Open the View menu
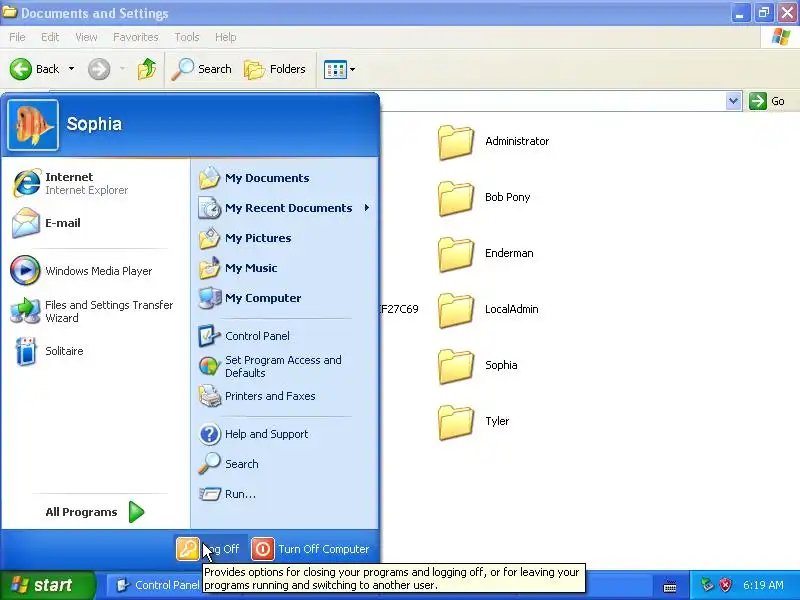This screenshot has height=600, width=800. click(x=86, y=37)
